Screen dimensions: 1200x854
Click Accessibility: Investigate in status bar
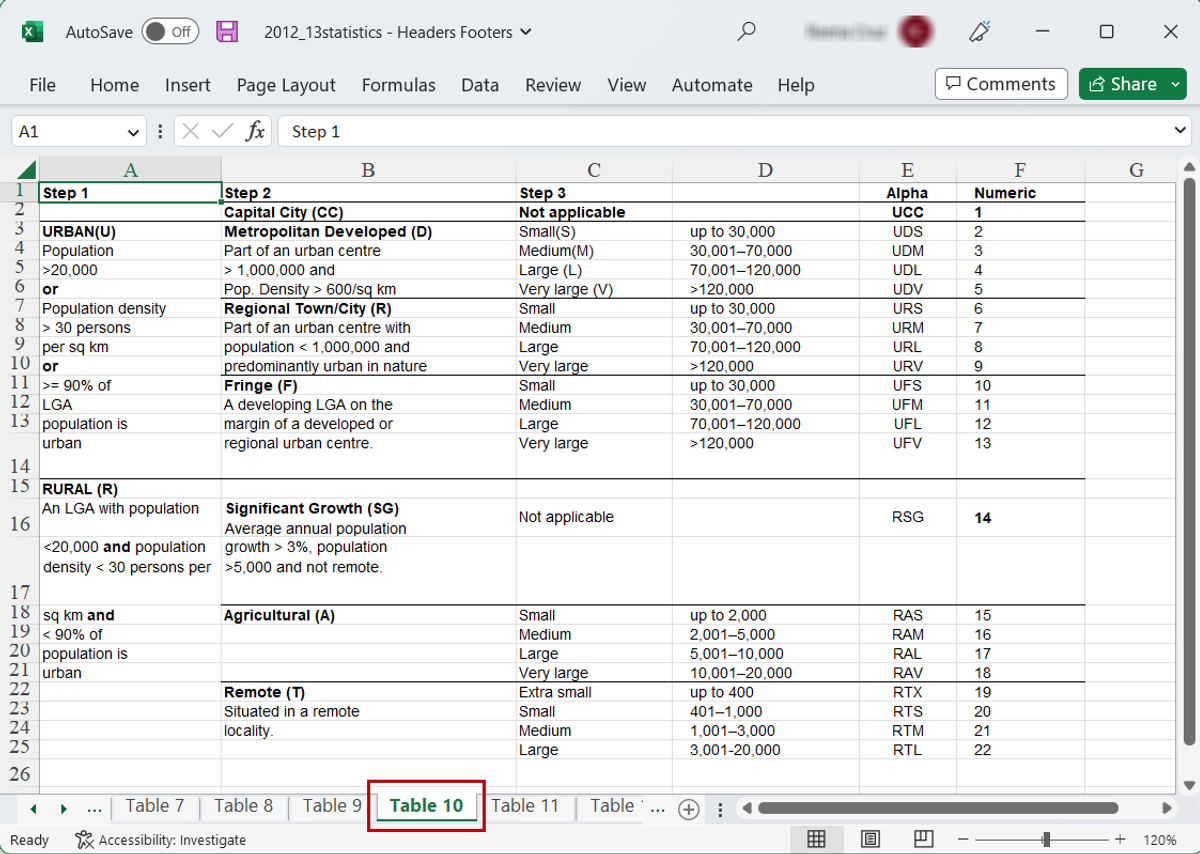tap(161, 840)
